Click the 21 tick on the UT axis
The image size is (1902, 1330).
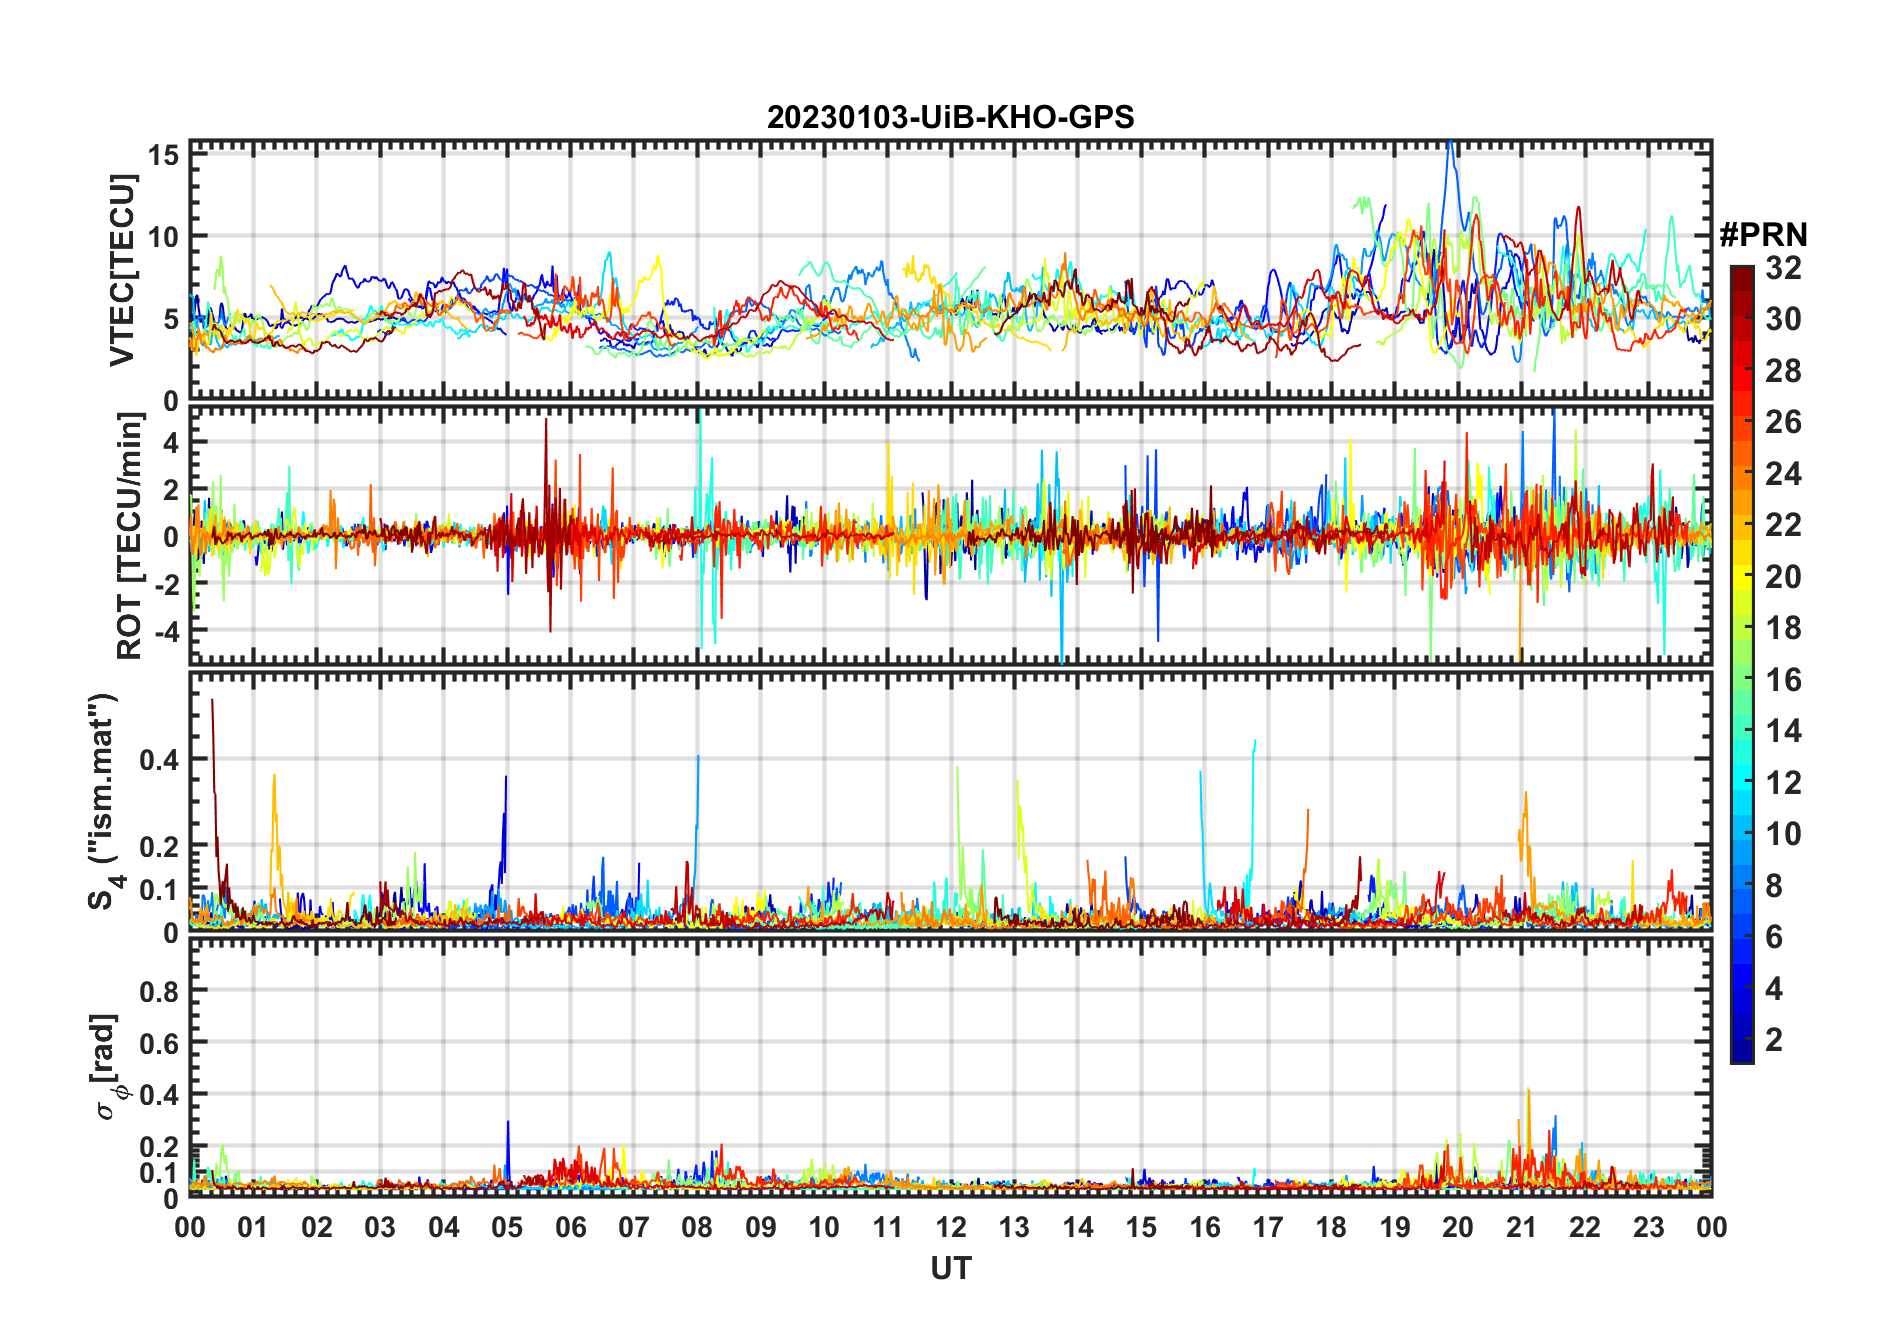pos(1521,1226)
